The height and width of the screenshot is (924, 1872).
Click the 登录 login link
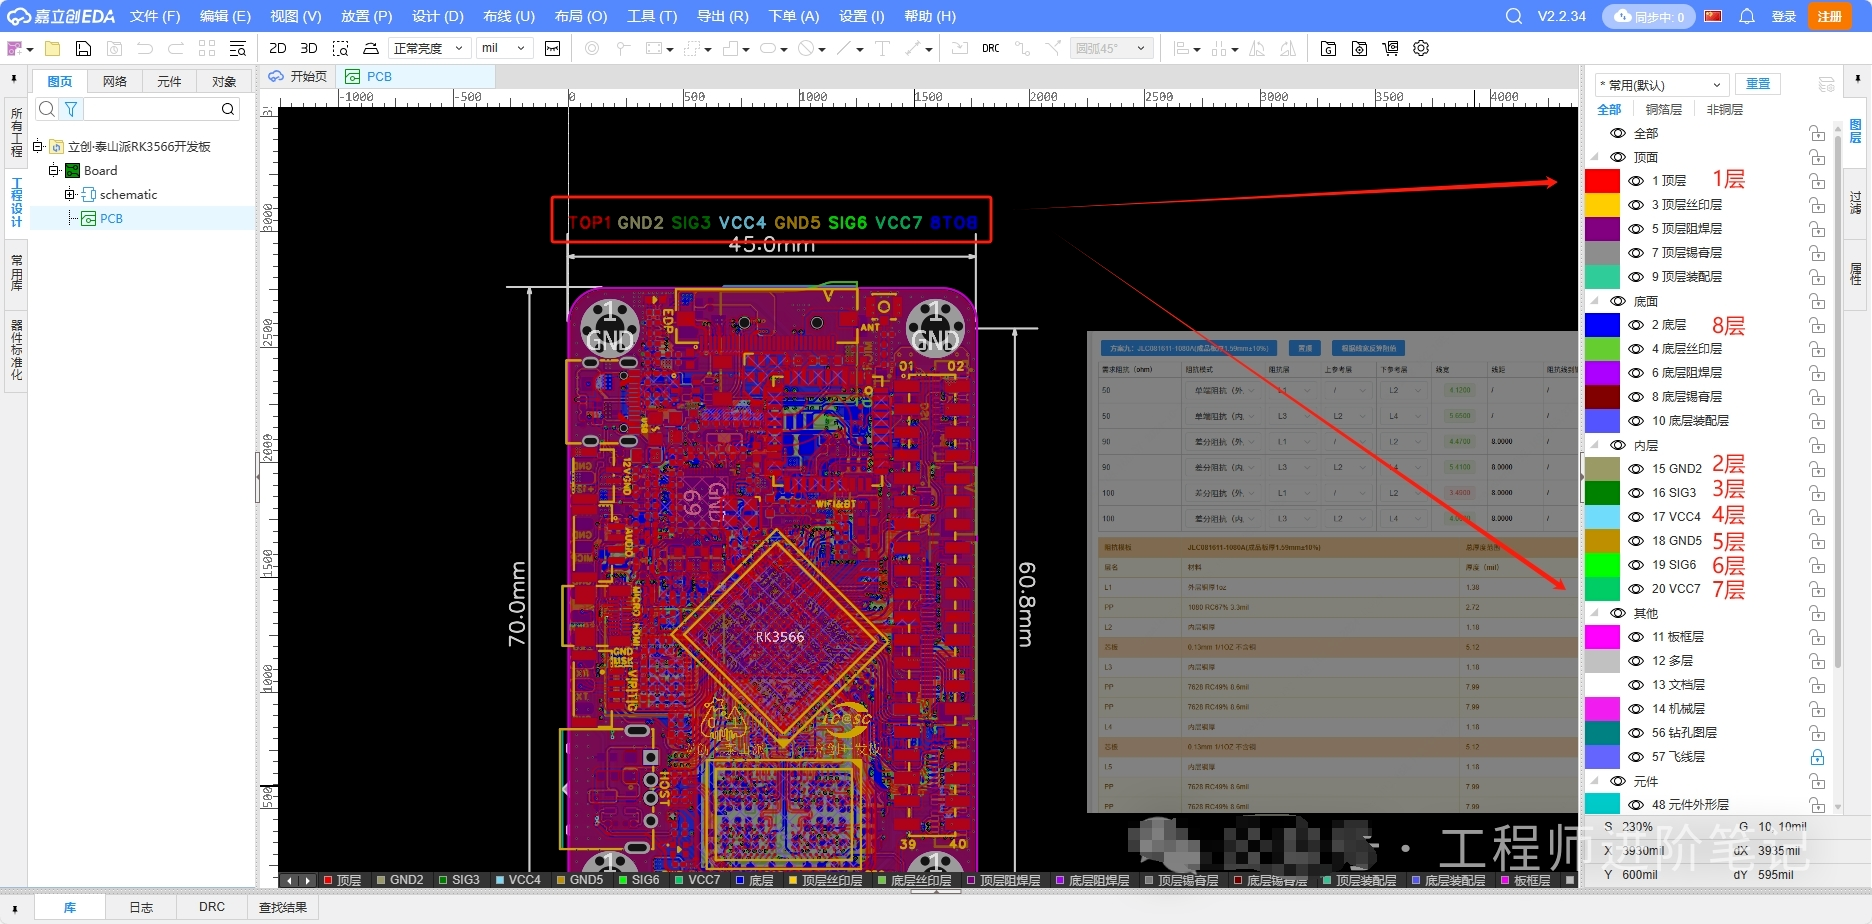(1784, 16)
